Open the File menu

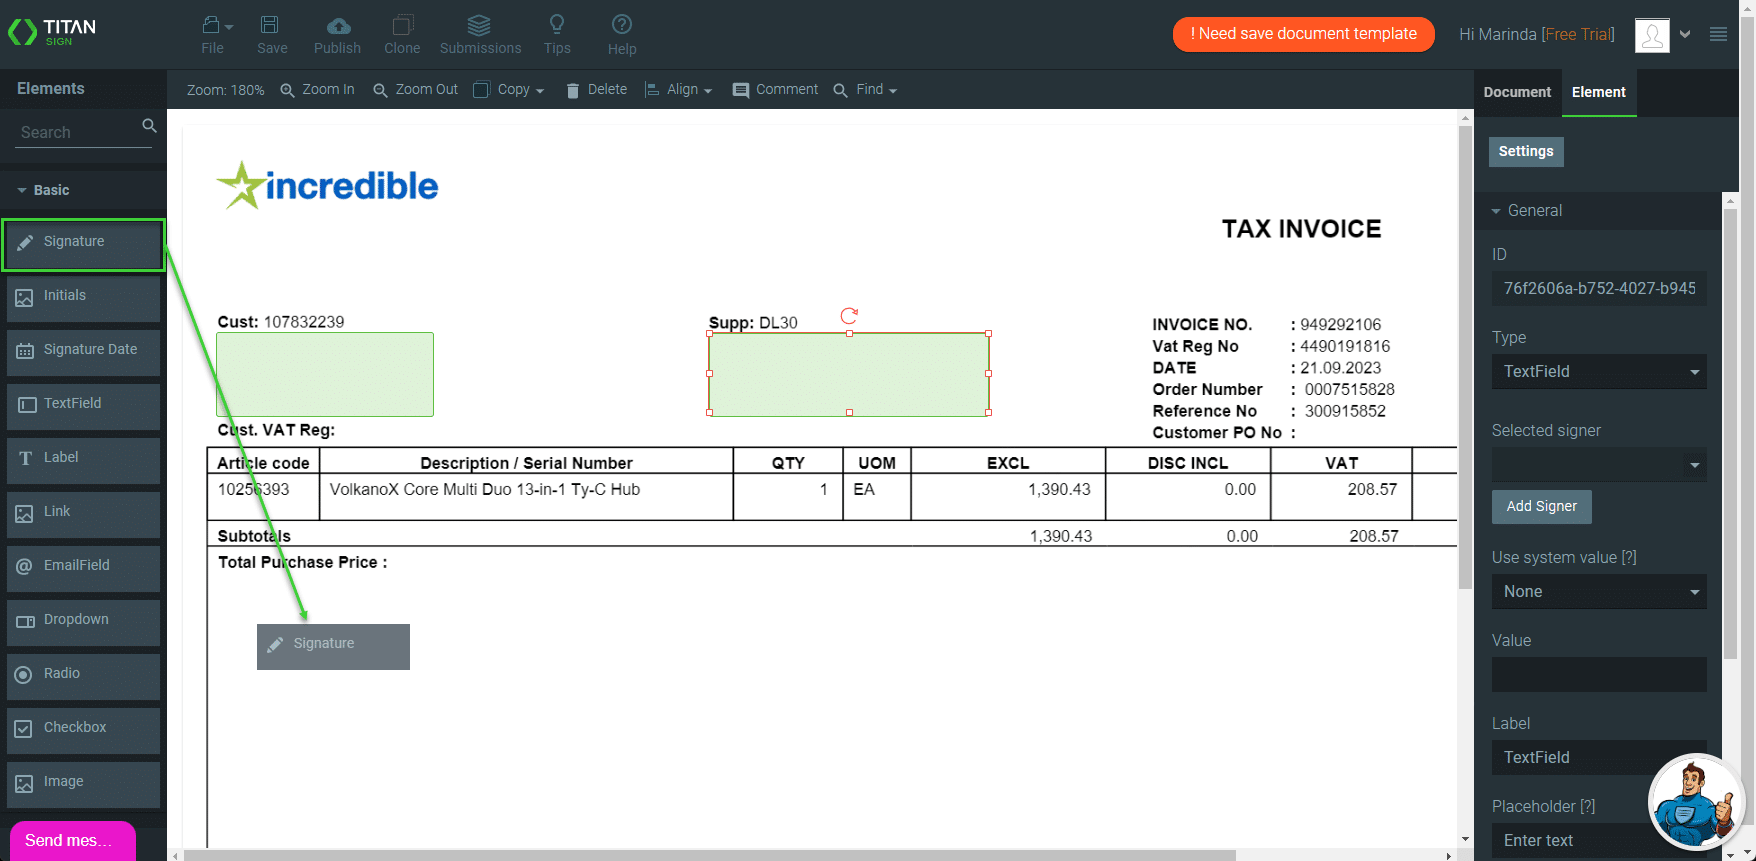tap(214, 34)
